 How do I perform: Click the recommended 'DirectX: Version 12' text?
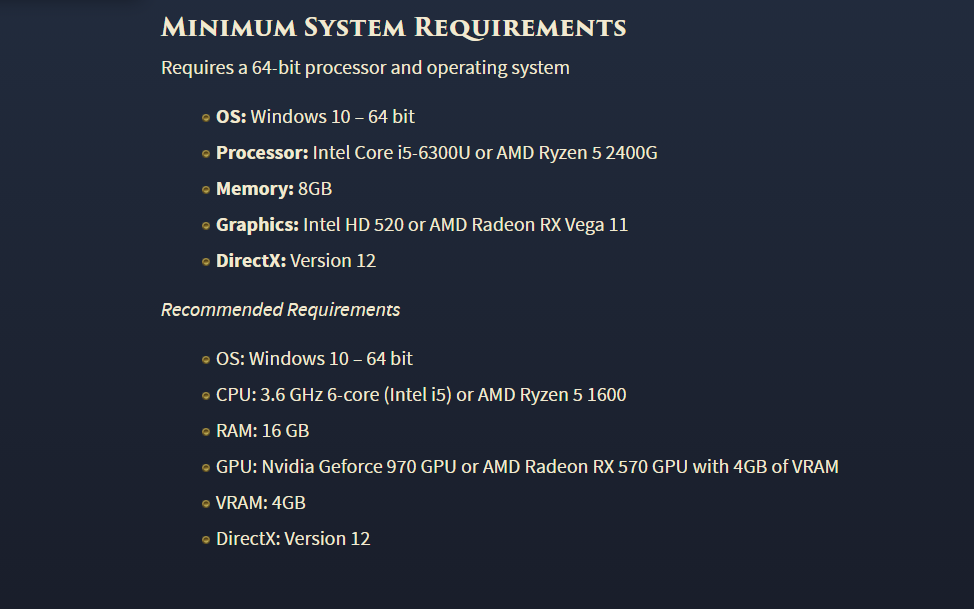point(293,539)
